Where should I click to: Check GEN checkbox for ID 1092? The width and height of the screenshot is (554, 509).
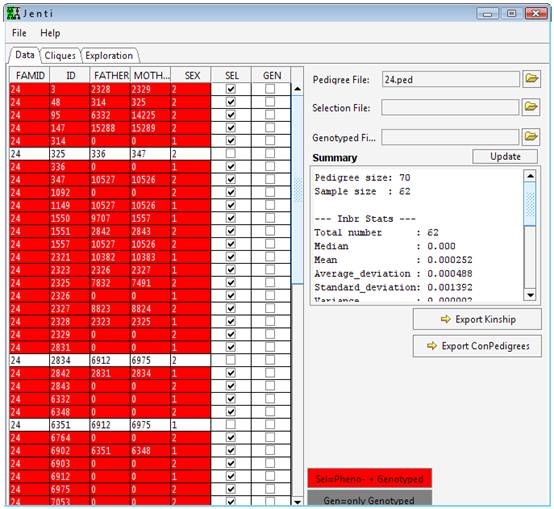click(270, 192)
